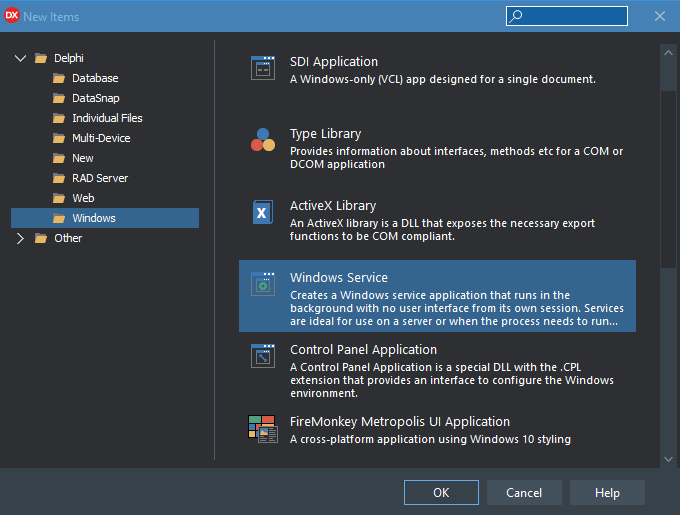The width and height of the screenshot is (680, 515).
Task: Open the RAD Server category
Action: click(100, 178)
